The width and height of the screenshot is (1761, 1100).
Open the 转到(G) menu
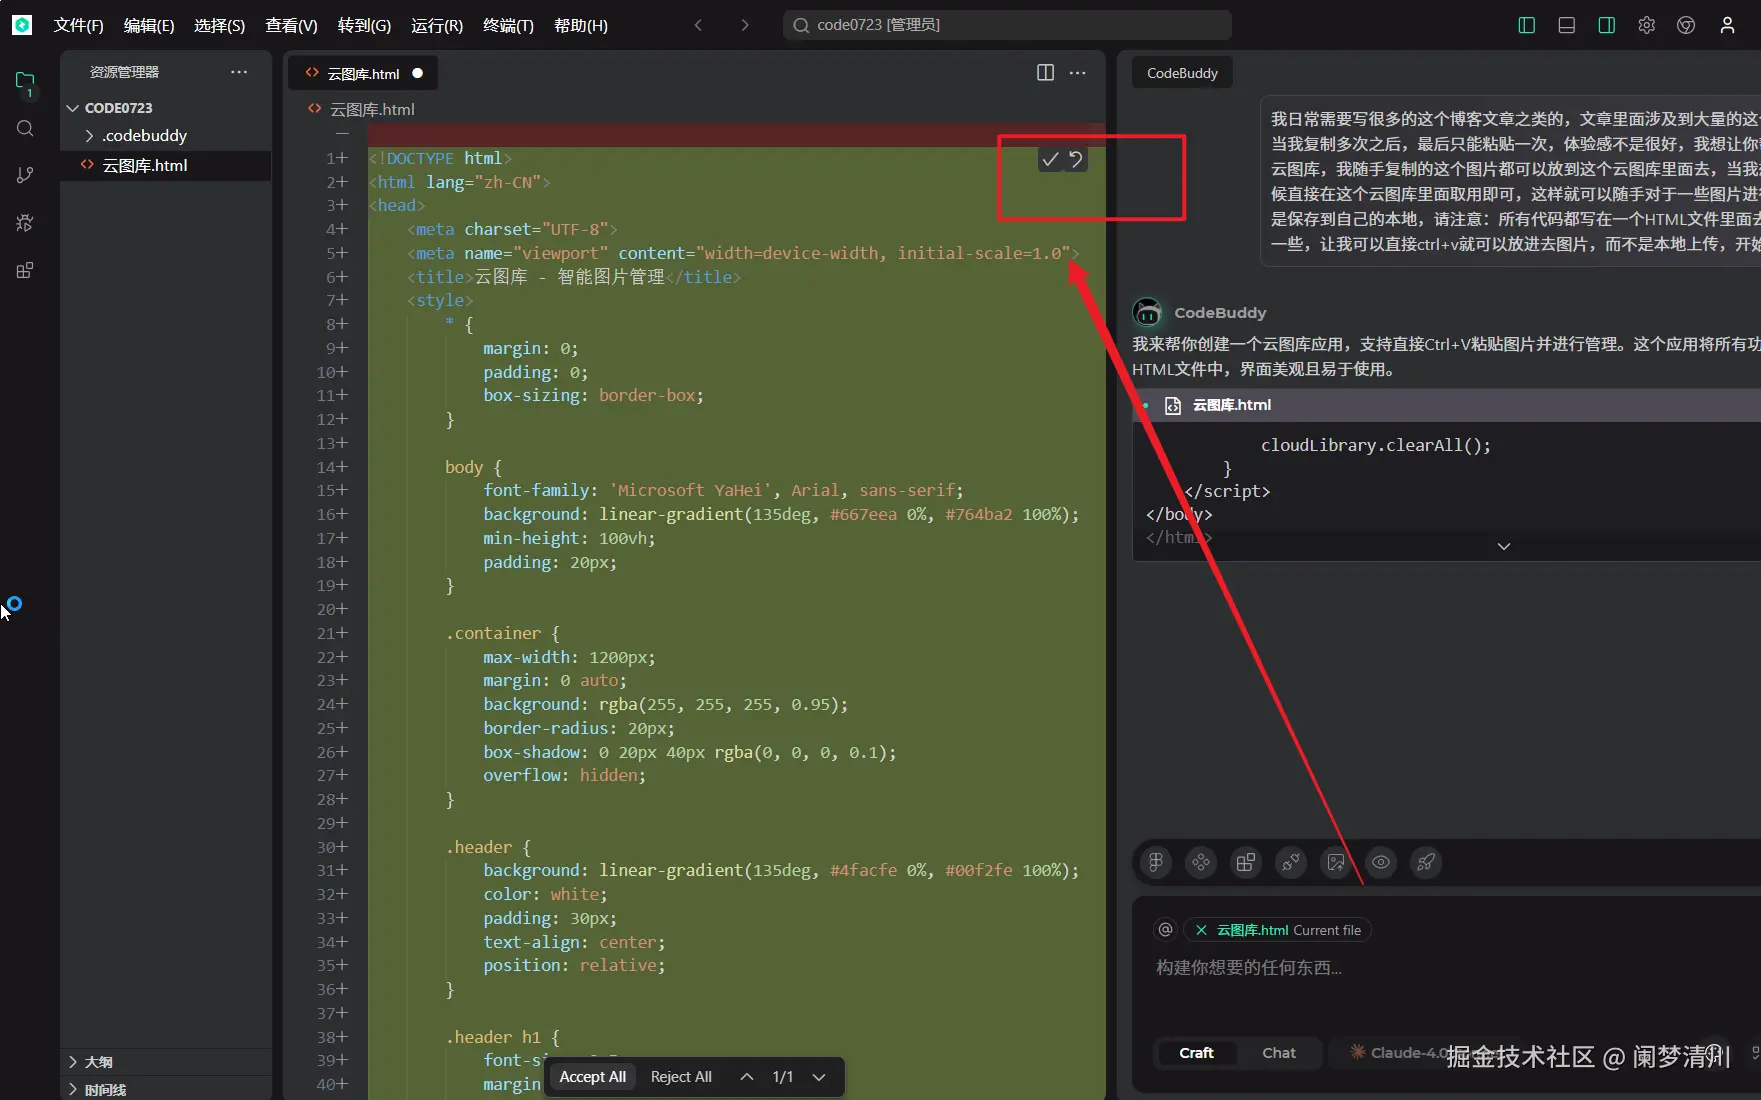tap(364, 25)
